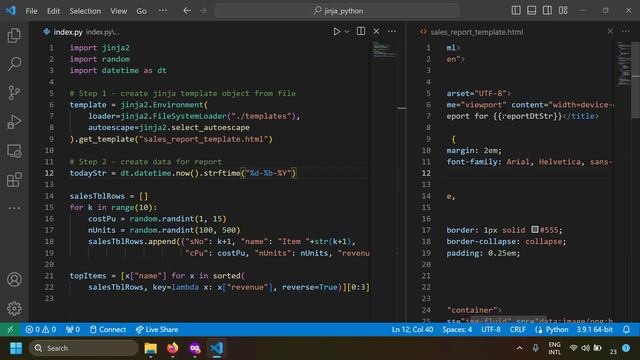Expand the run options dropdown arrow

coord(347,31)
